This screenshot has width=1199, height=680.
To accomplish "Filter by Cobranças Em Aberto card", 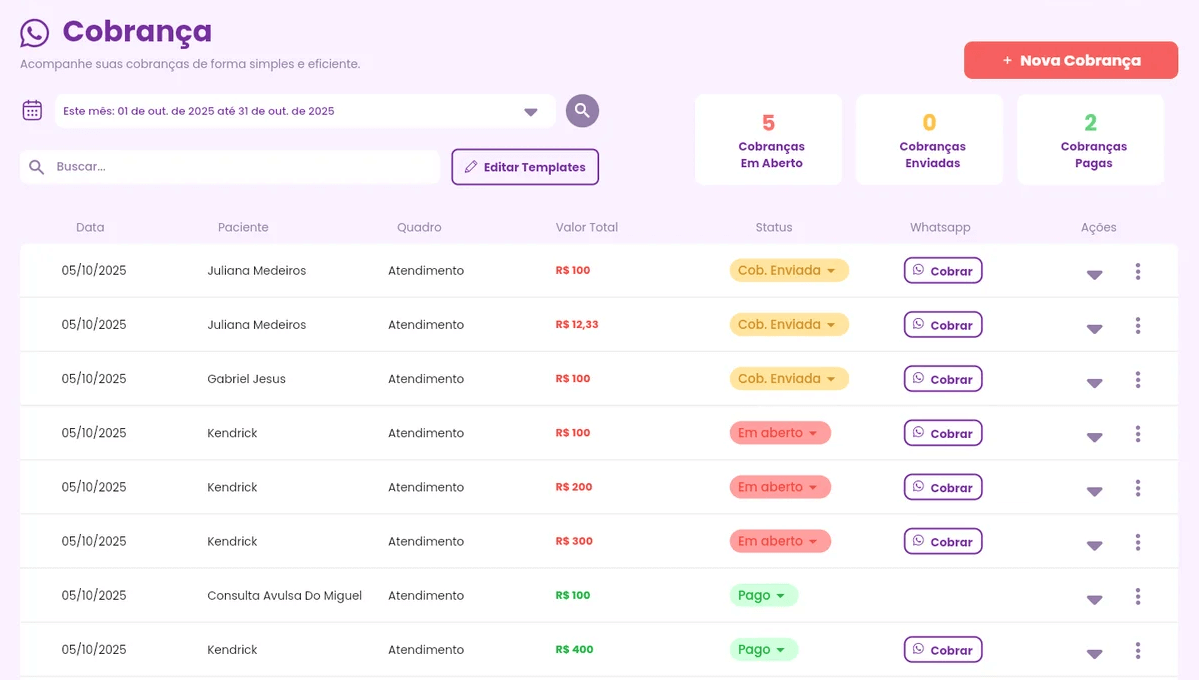I will (x=768, y=140).
